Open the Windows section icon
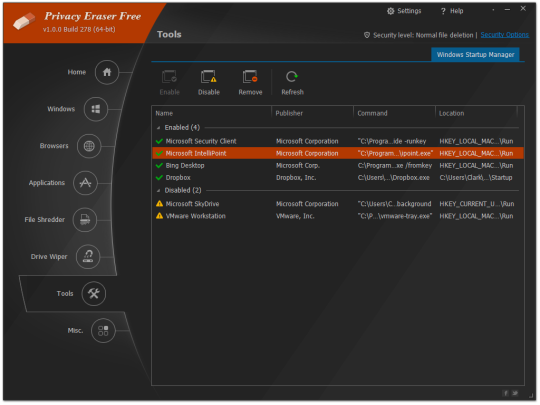Viewport: 540px width, 405px height. tap(96, 109)
